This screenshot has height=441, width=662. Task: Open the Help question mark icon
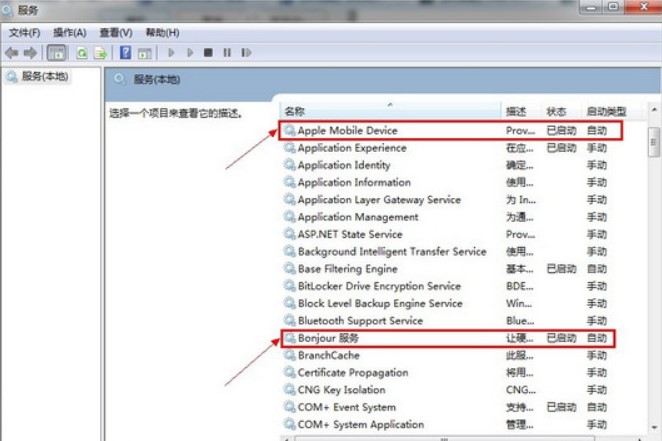[x=125, y=52]
